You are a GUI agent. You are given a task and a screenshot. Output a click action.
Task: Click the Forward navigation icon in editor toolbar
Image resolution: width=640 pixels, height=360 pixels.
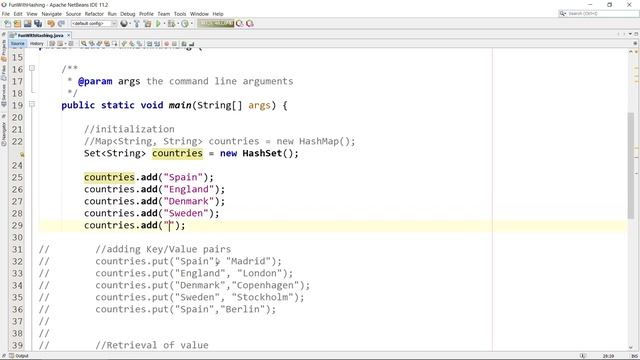point(71,43)
